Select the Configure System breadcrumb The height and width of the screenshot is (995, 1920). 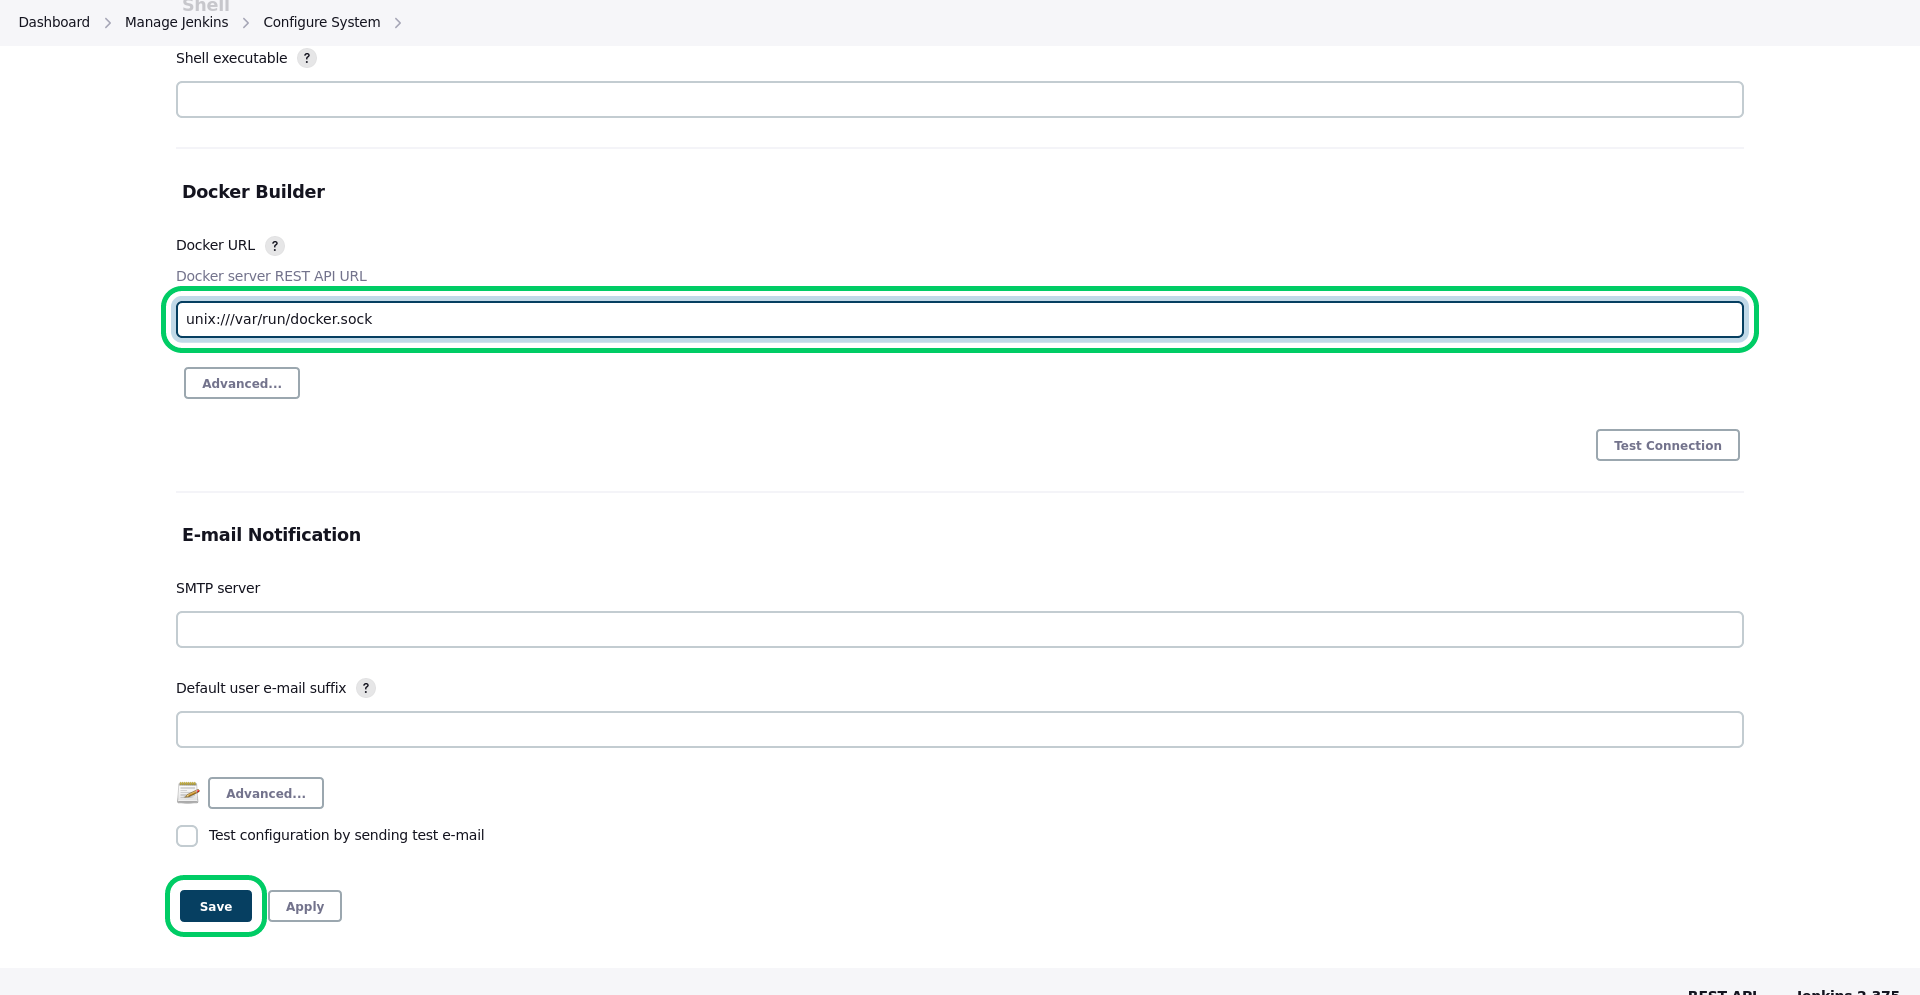pyautogui.click(x=322, y=22)
